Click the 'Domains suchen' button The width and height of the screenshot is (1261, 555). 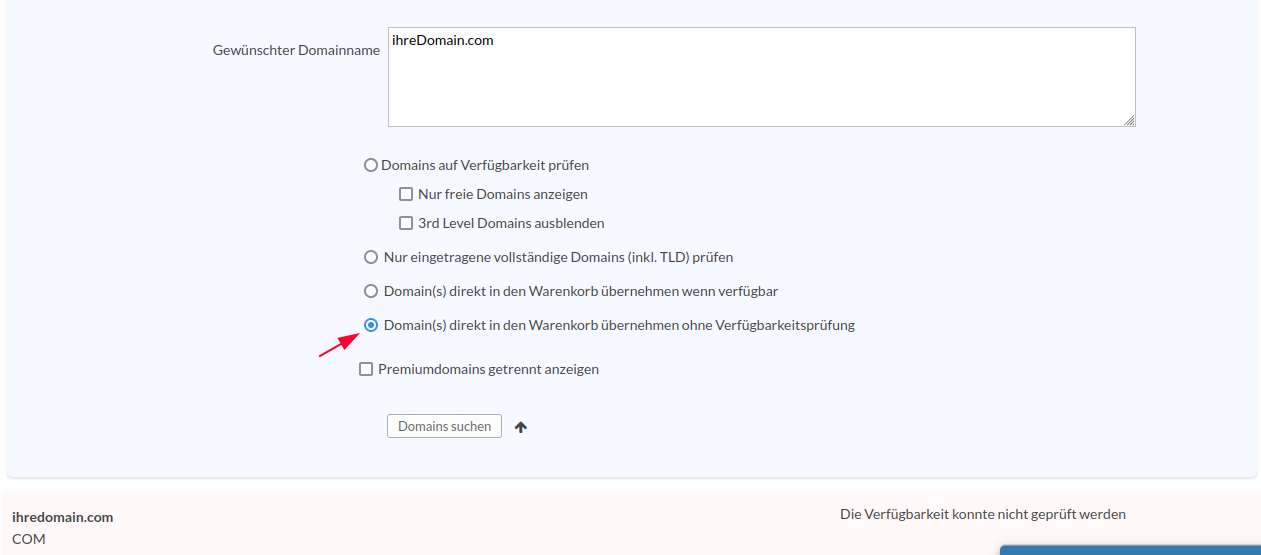coord(444,426)
